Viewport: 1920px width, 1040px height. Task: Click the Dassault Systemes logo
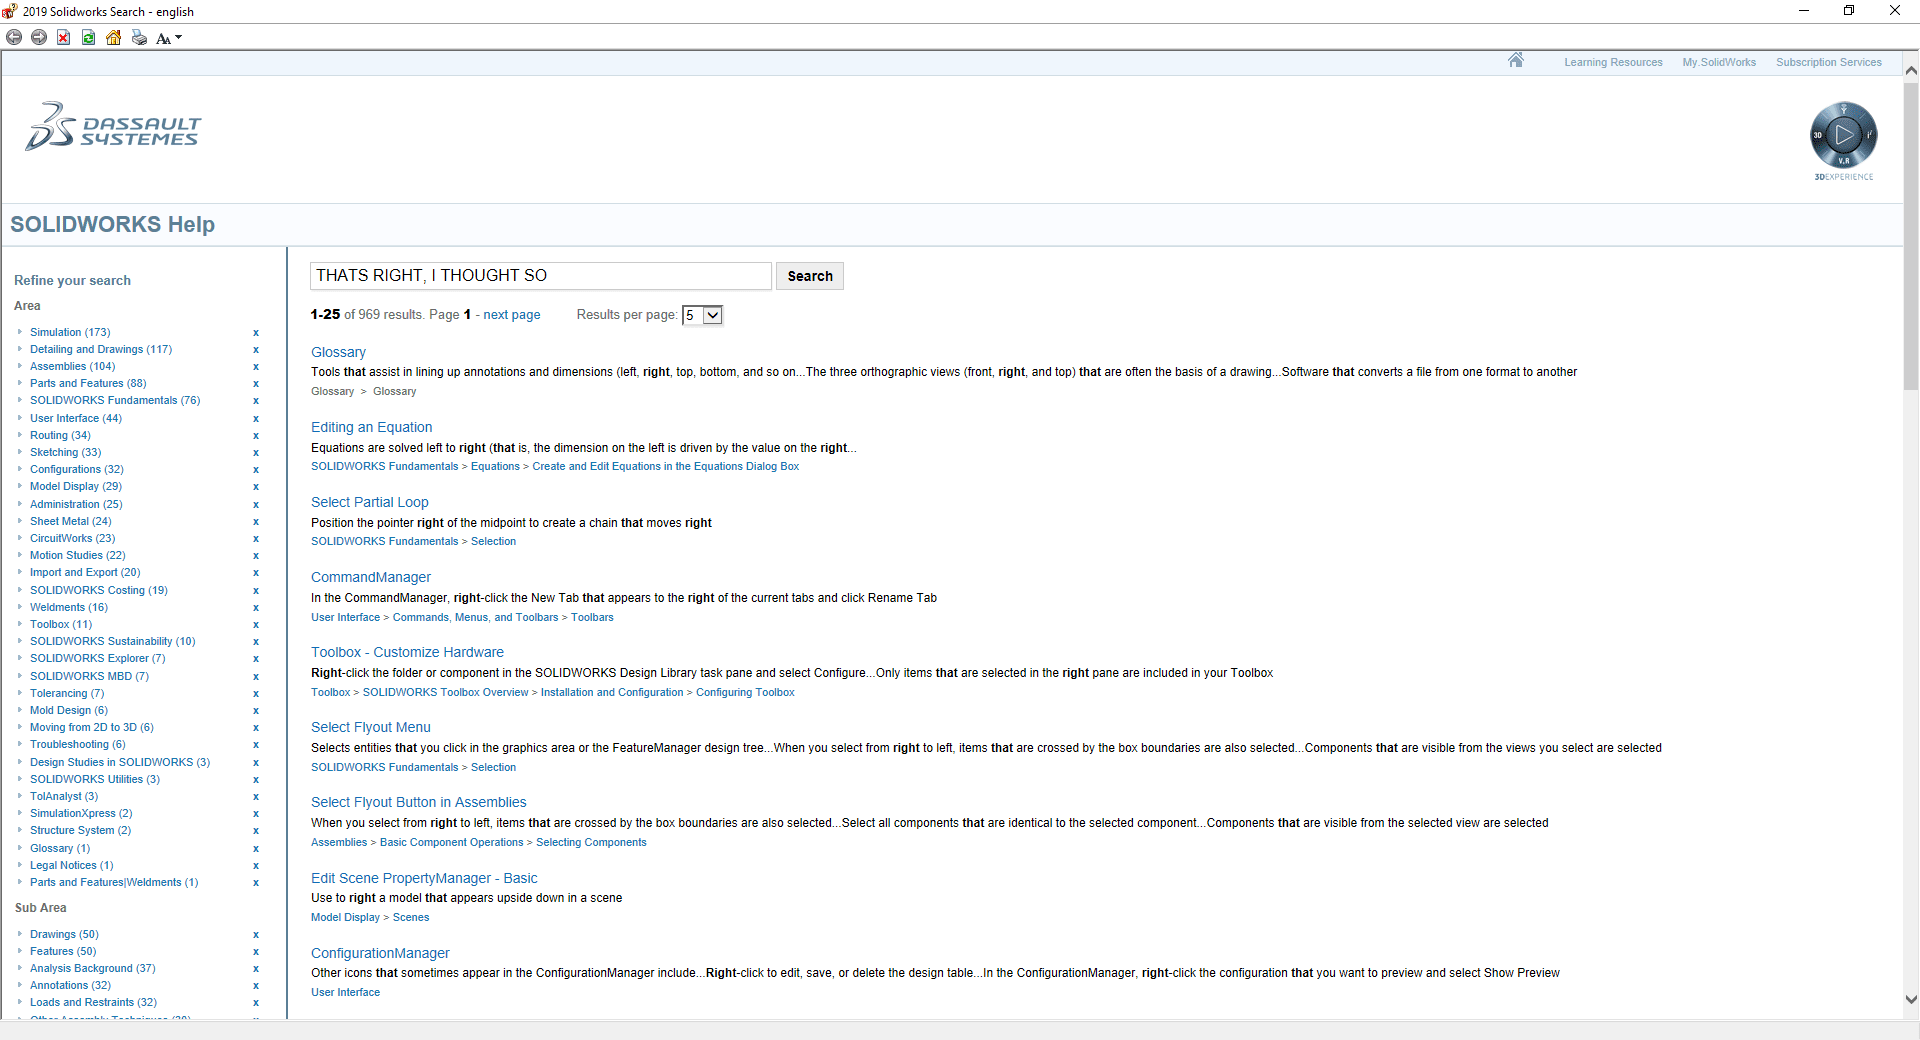pyautogui.click(x=113, y=127)
